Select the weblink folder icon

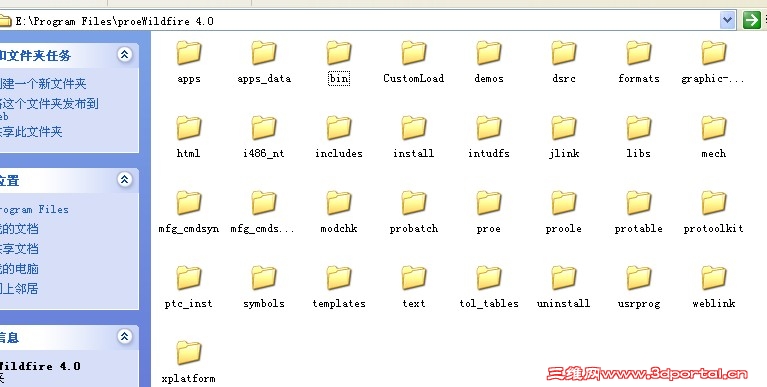(x=714, y=278)
